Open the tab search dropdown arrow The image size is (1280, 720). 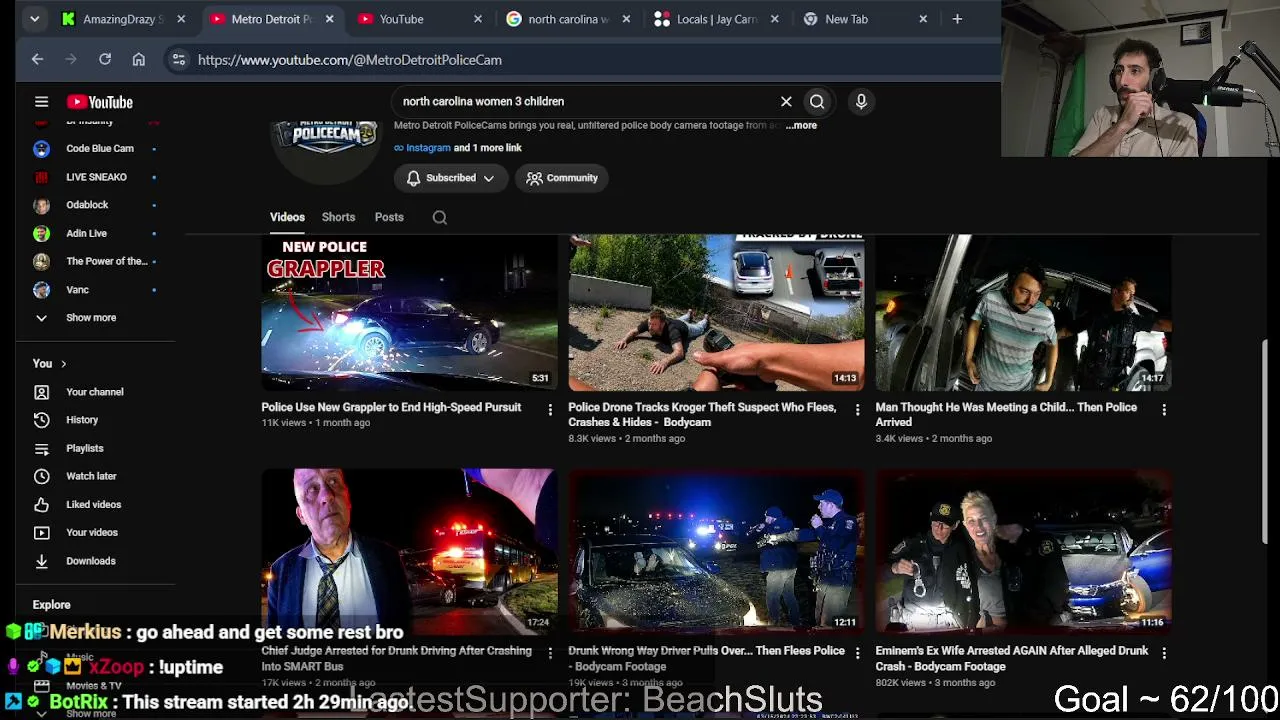point(34,19)
